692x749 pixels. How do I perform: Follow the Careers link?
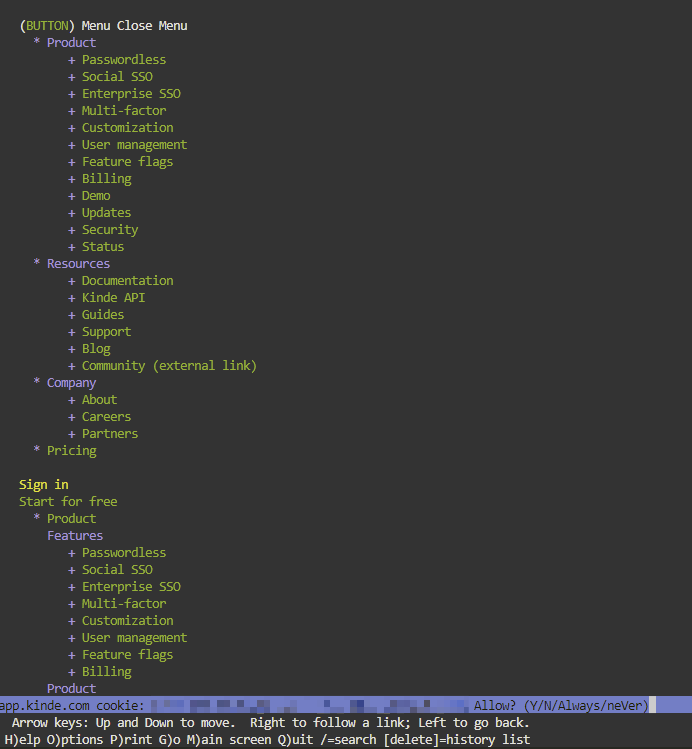coord(106,417)
